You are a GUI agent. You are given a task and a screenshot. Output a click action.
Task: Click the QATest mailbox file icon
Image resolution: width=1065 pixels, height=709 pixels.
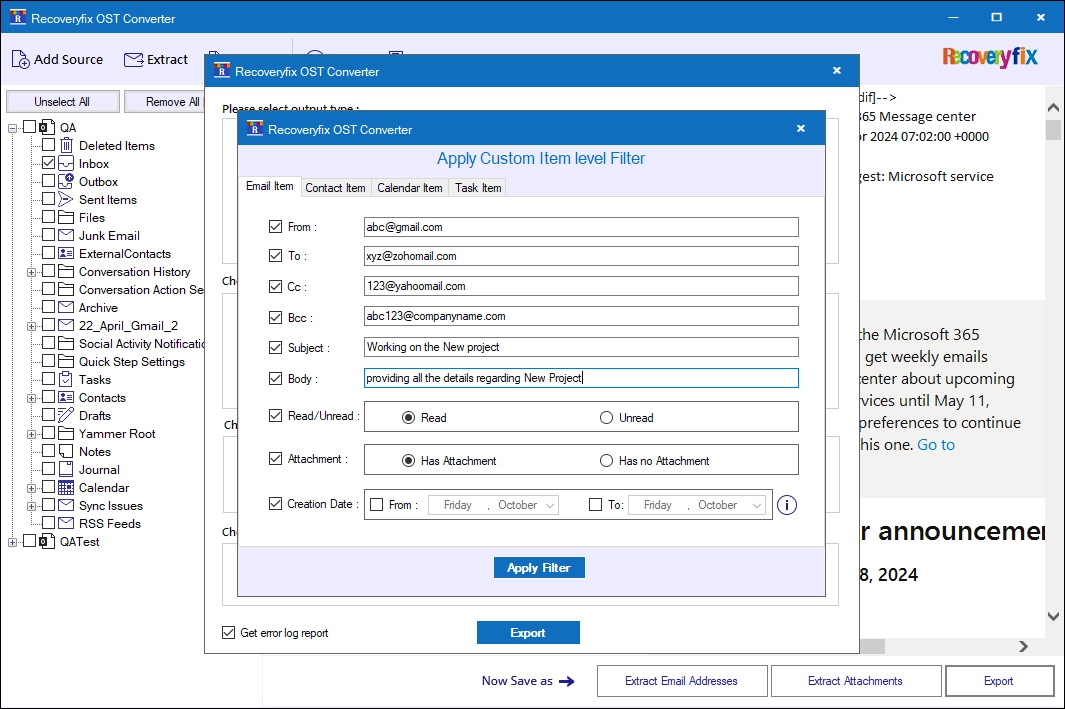coord(47,541)
